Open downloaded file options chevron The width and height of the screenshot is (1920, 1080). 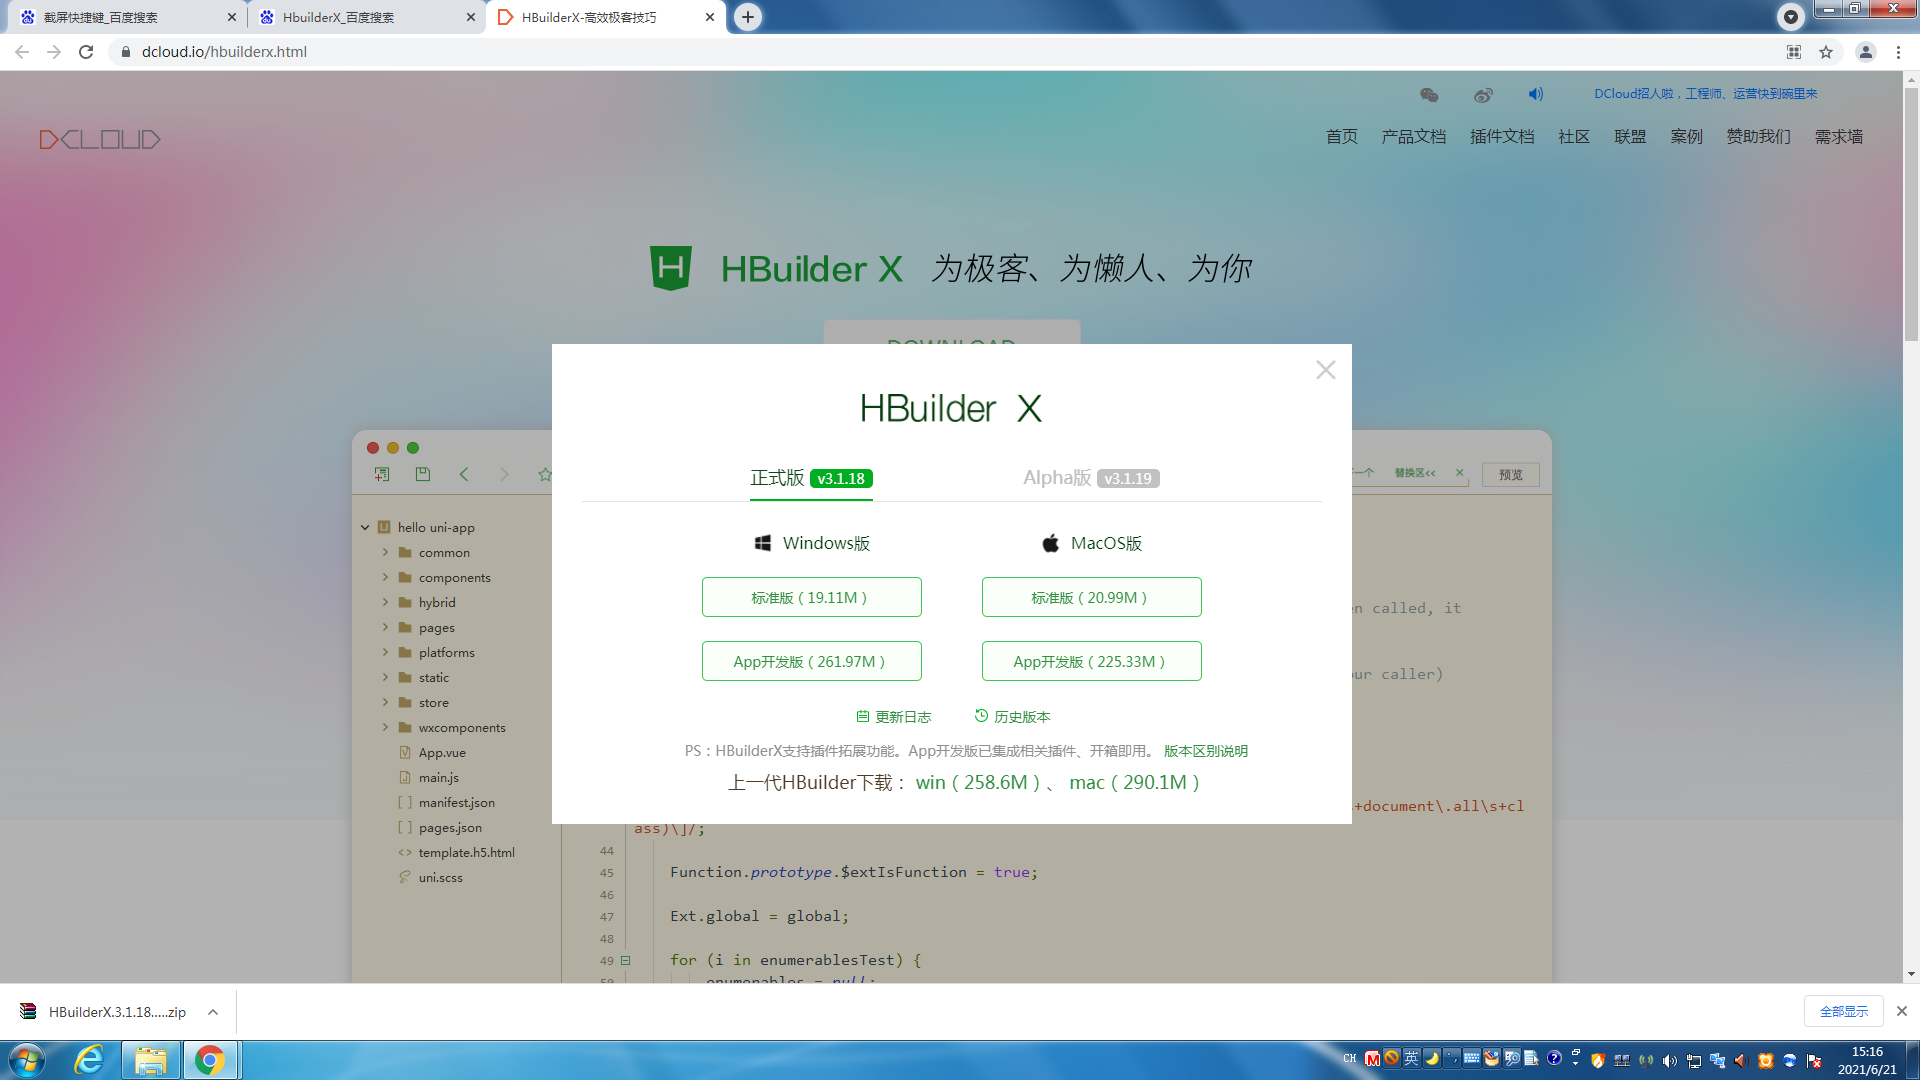pos(213,1012)
